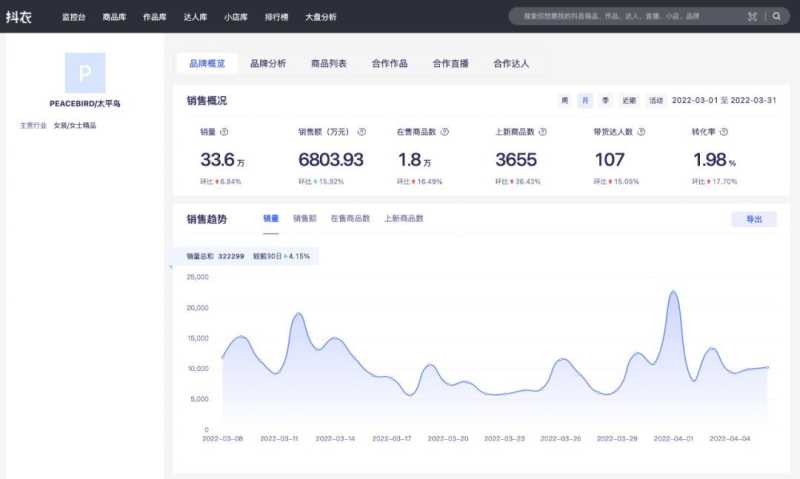800x479 pixels.
Task: Click the 2022-03-20 x-axis date label
Action: [448, 439]
